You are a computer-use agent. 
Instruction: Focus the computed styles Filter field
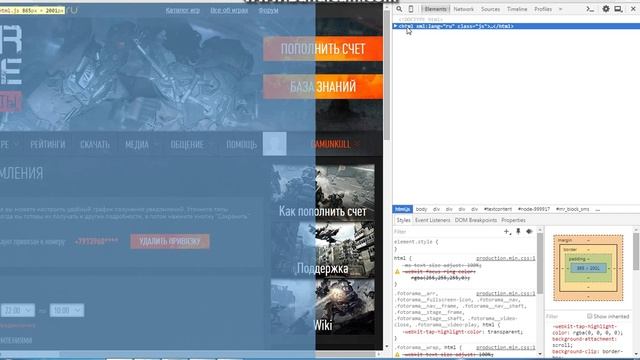click(565, 316)
